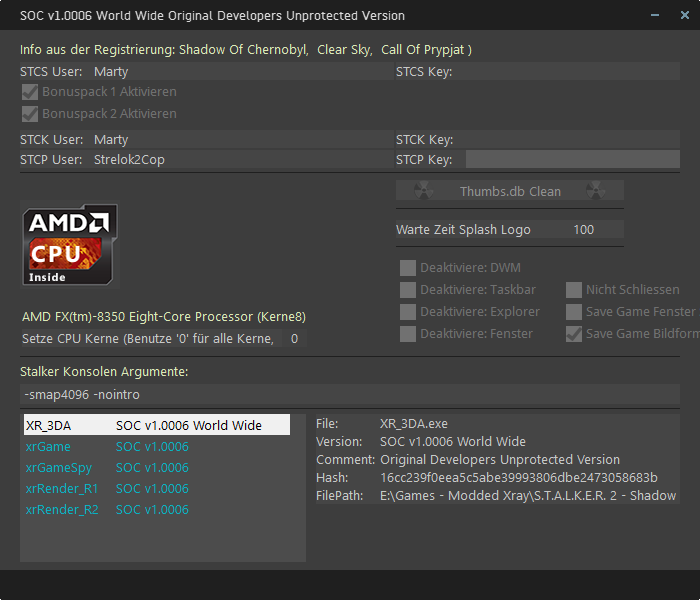Click the STCK Key field
Viewport: 700px width, 600px height.
573,140
